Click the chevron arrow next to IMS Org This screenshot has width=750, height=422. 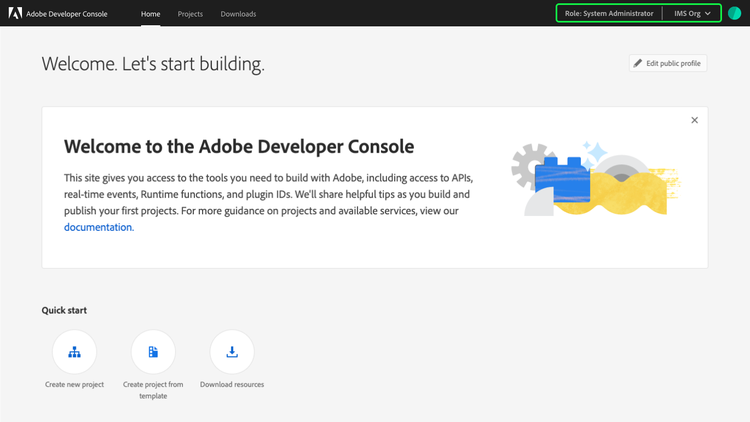click(708, 14)
